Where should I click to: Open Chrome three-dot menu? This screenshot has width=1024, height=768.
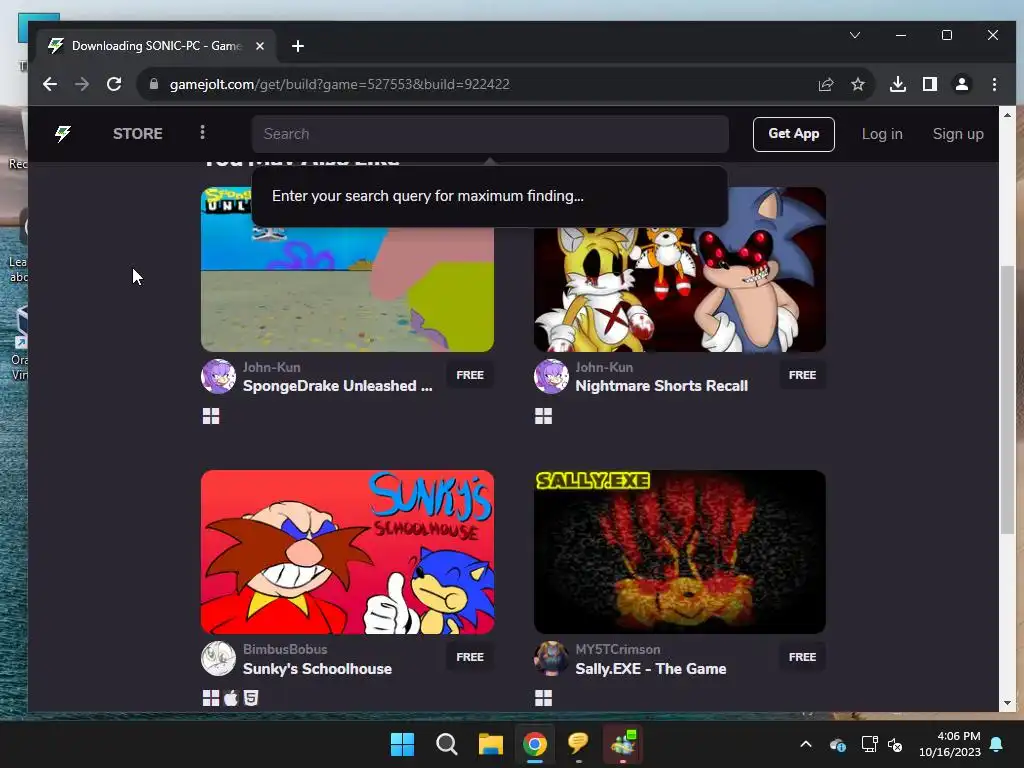(x=994, y=84)
